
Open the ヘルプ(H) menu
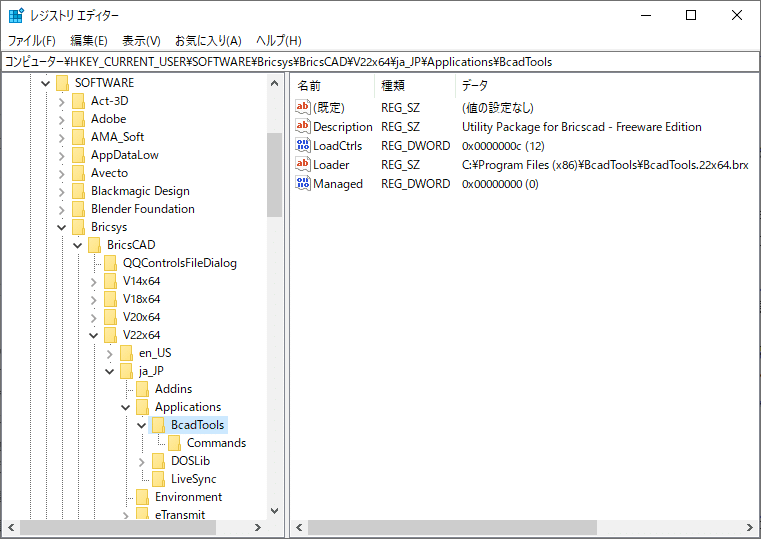coord(279,41)
